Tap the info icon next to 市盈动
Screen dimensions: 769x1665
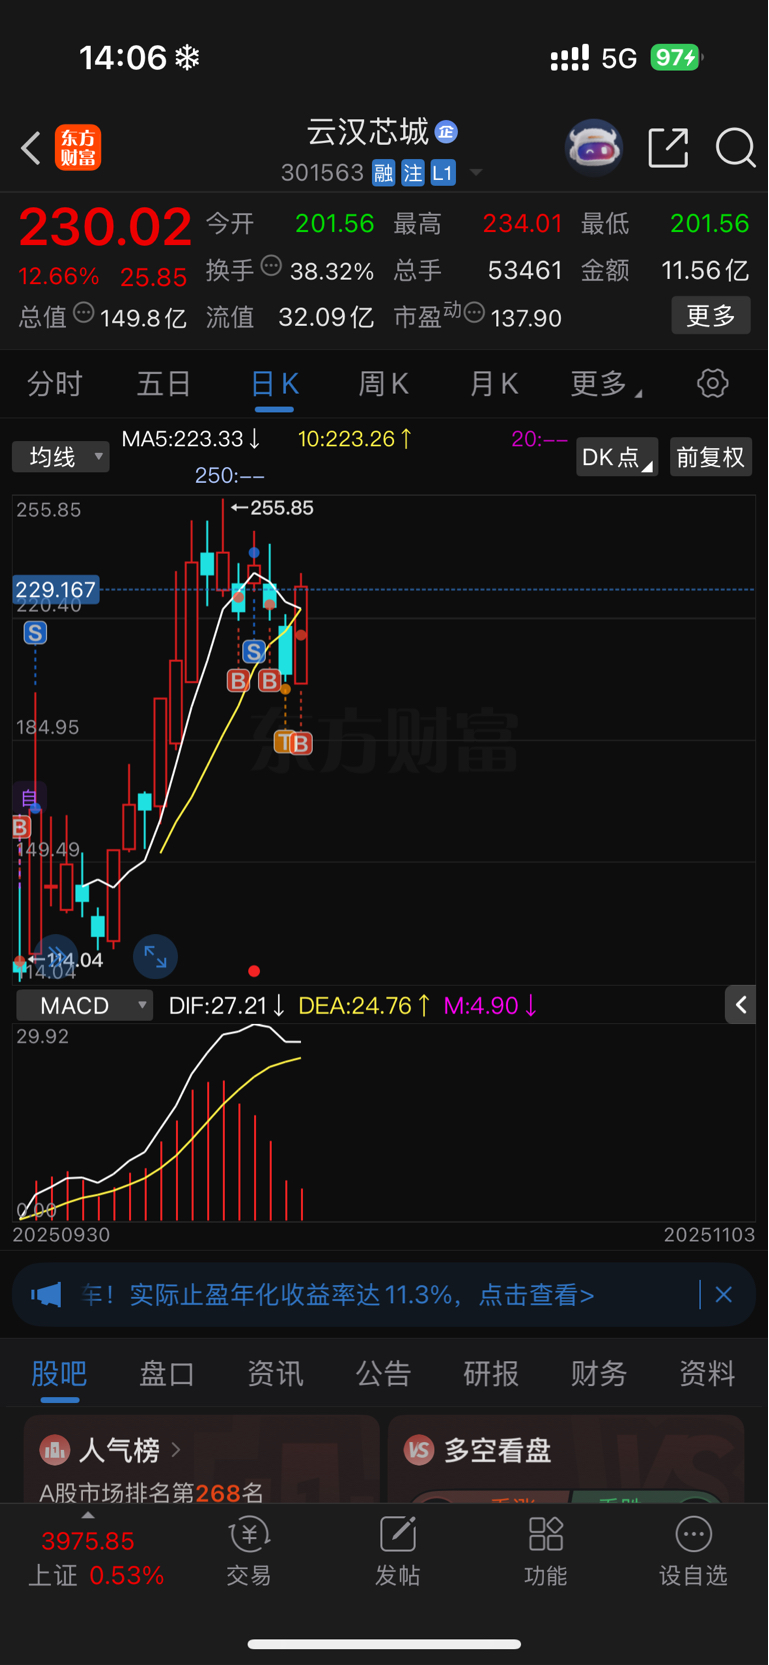[x=474, y=313]
